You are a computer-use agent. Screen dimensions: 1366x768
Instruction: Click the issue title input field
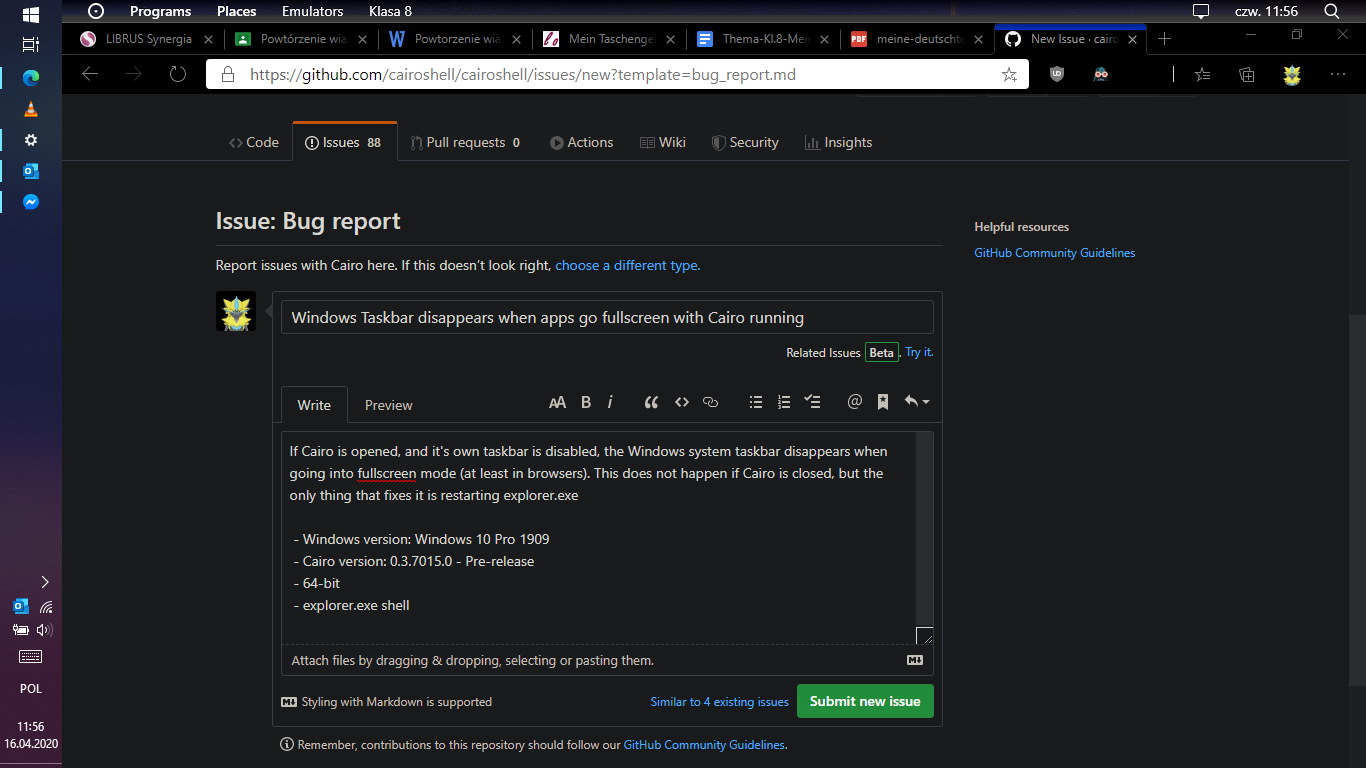coord(607,317)
